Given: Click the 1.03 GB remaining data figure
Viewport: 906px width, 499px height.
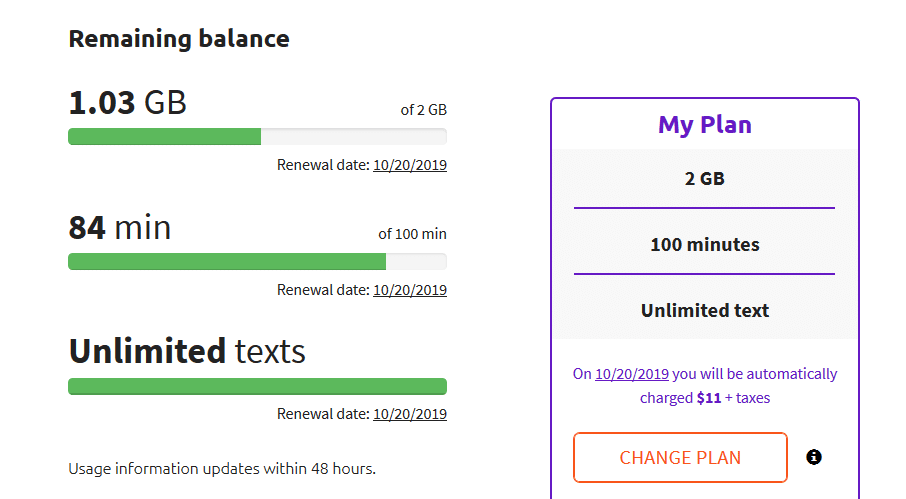Looking at the screenshot, I should point(127,103).
